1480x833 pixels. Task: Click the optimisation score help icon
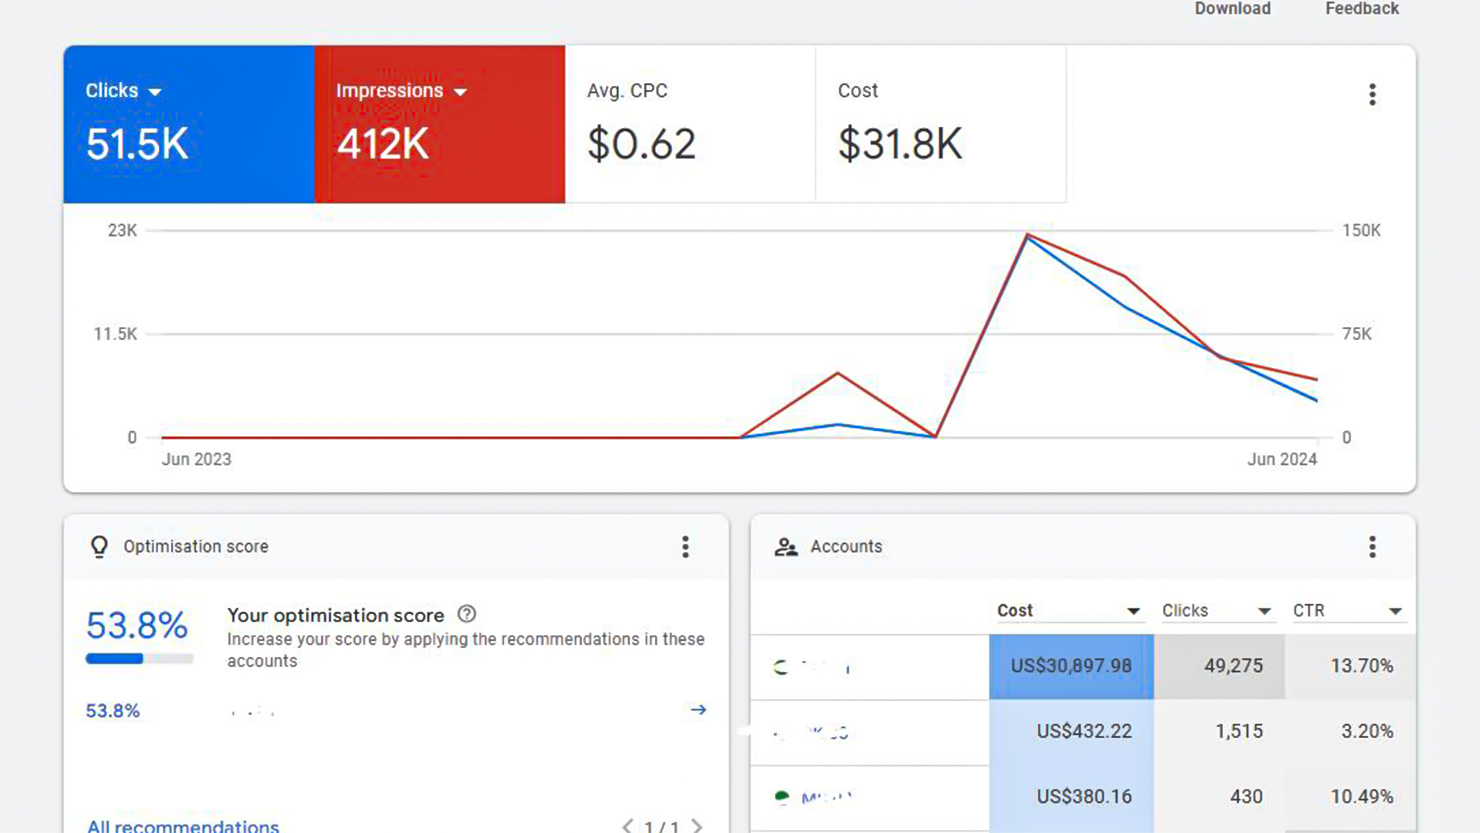tap(466, 615)
